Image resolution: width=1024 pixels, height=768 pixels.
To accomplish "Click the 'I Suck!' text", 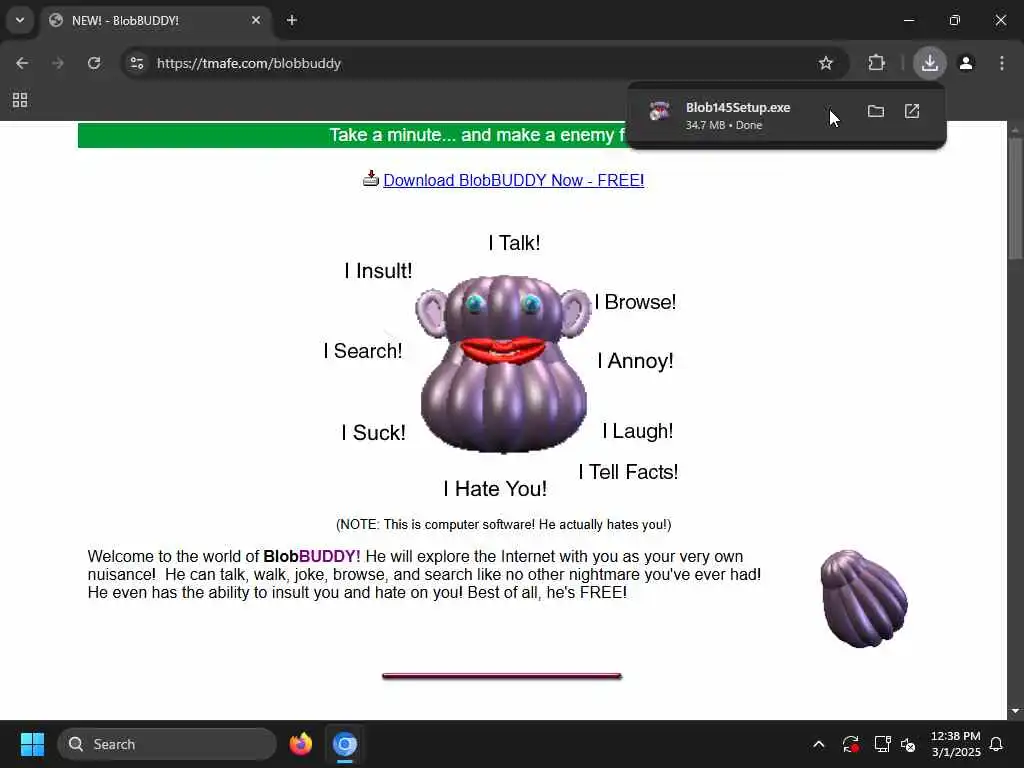I will pos(373,433).
